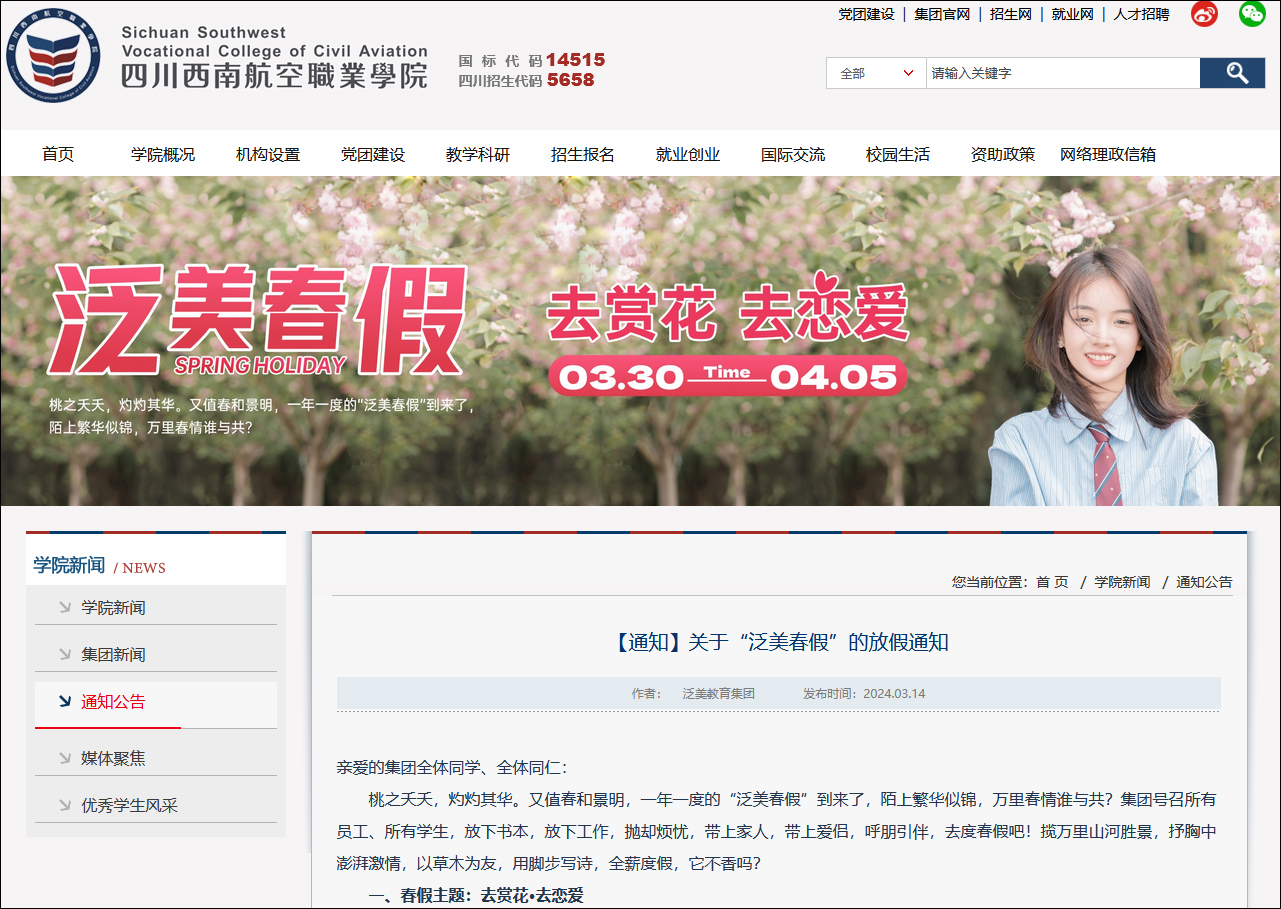Click the 学院新闻 / NEWS sidebar heading
This screenshot has height=909, width=1281.
(x=99, y=566)
